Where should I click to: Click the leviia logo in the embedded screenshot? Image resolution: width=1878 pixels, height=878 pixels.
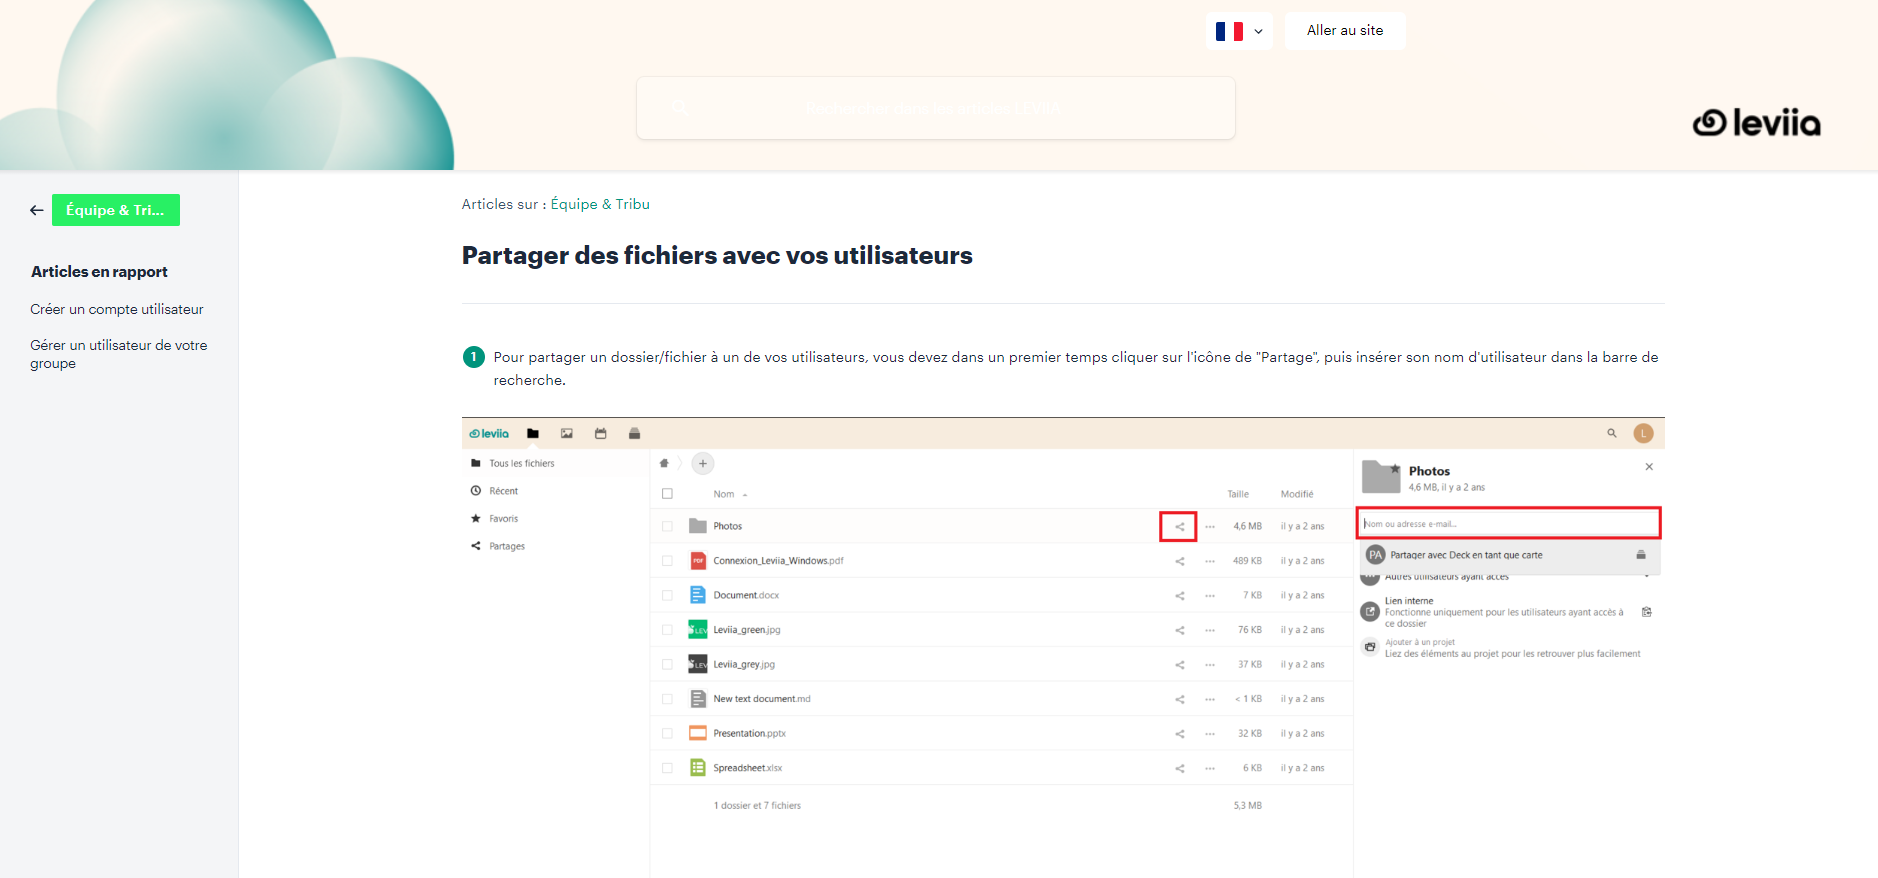(489, 434)
